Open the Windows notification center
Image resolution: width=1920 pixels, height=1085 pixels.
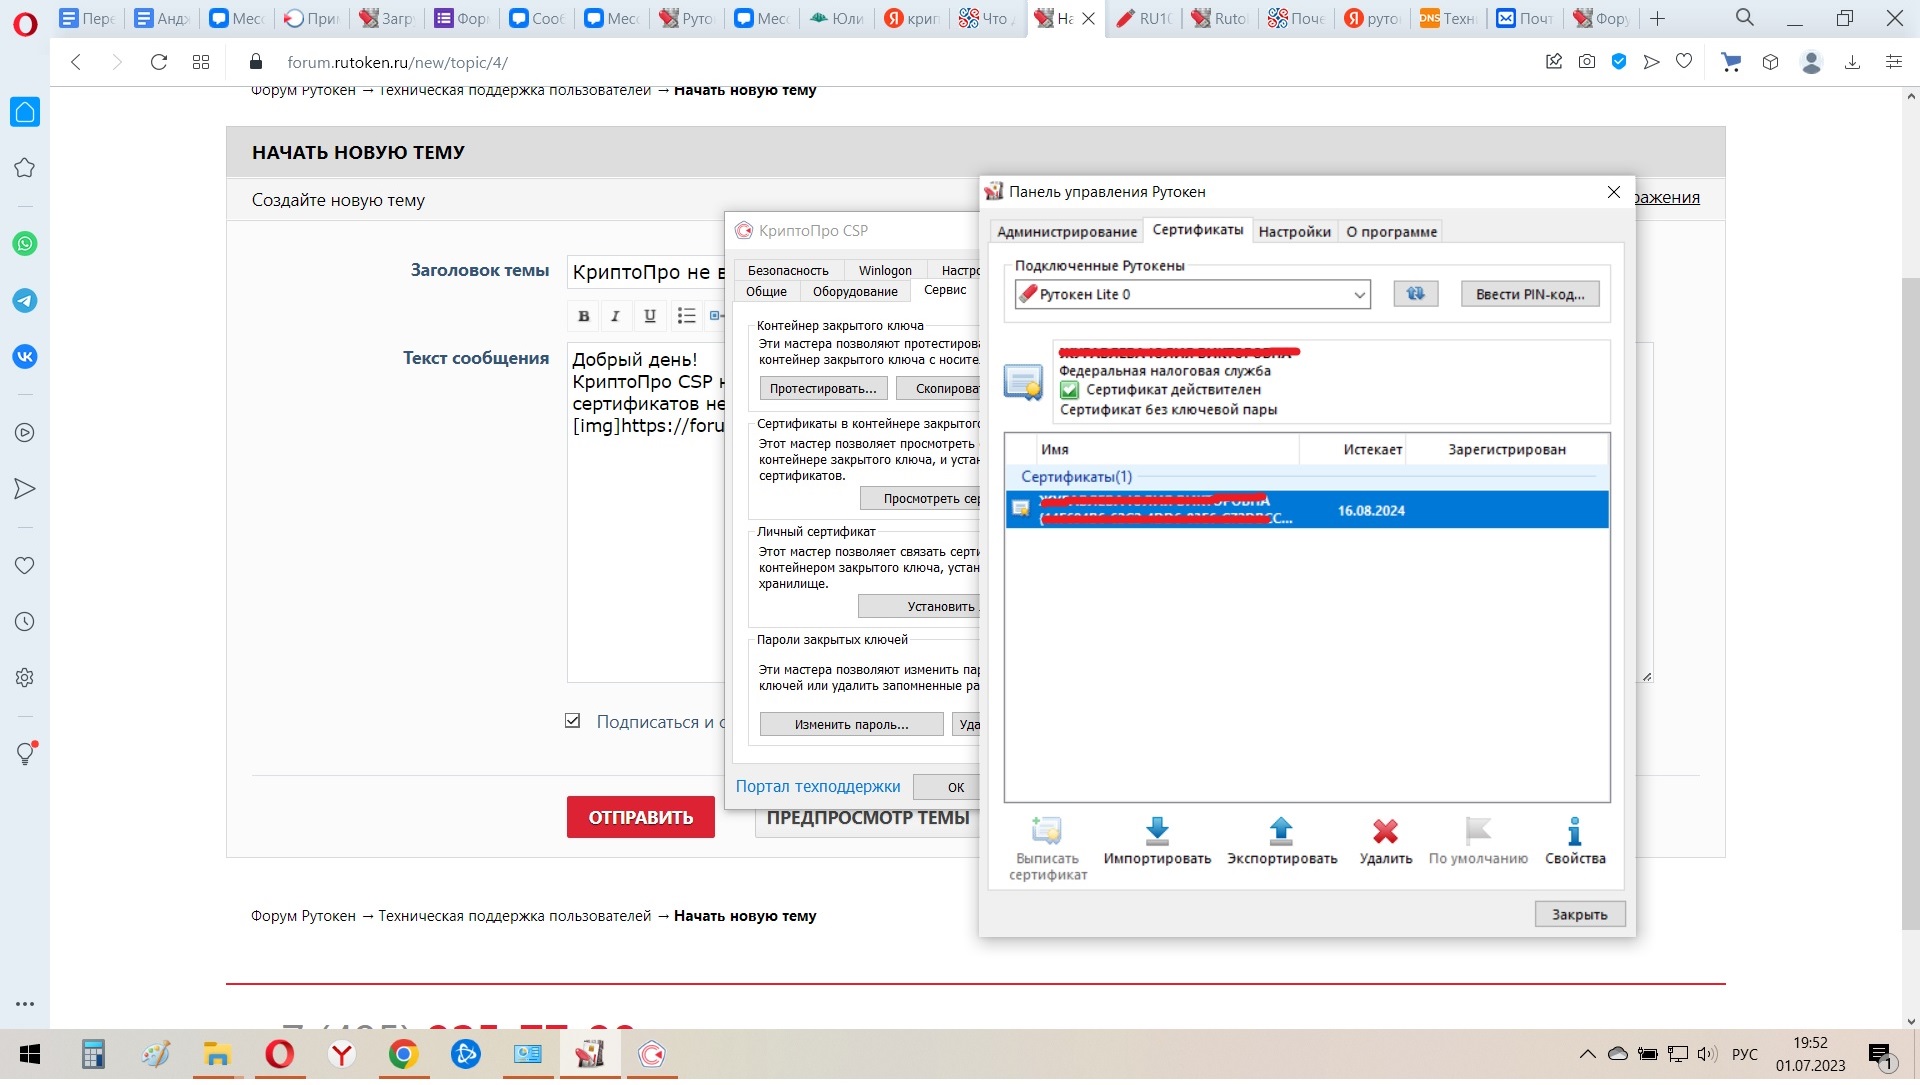tap(1881, 1055)
